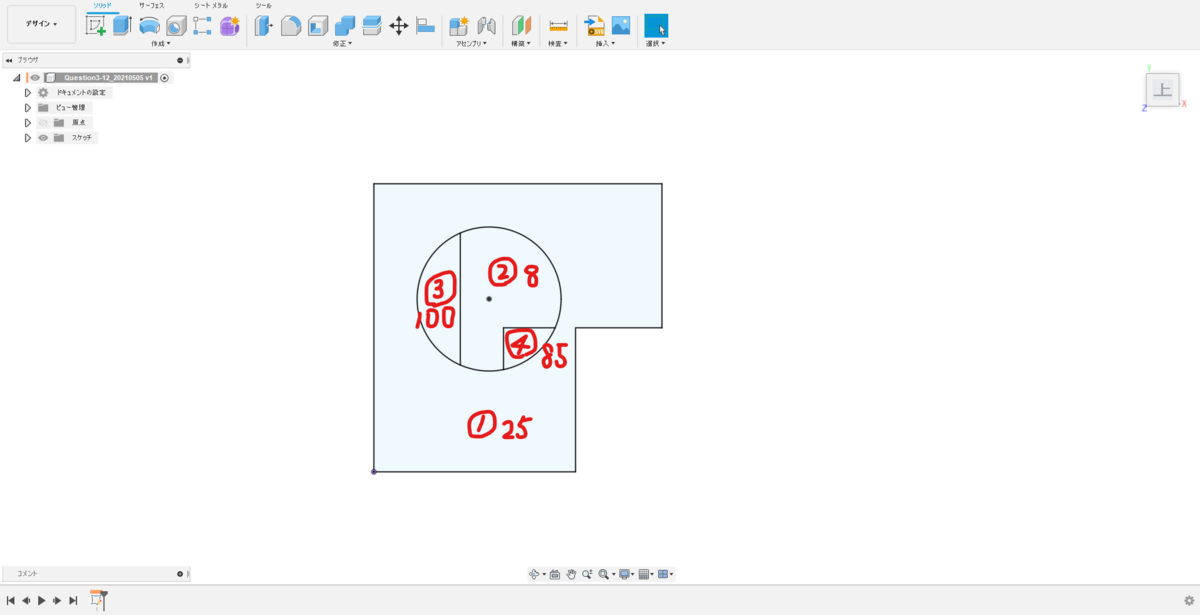Jump to timeline end
Screen dimensions: 1200x615
73,600
